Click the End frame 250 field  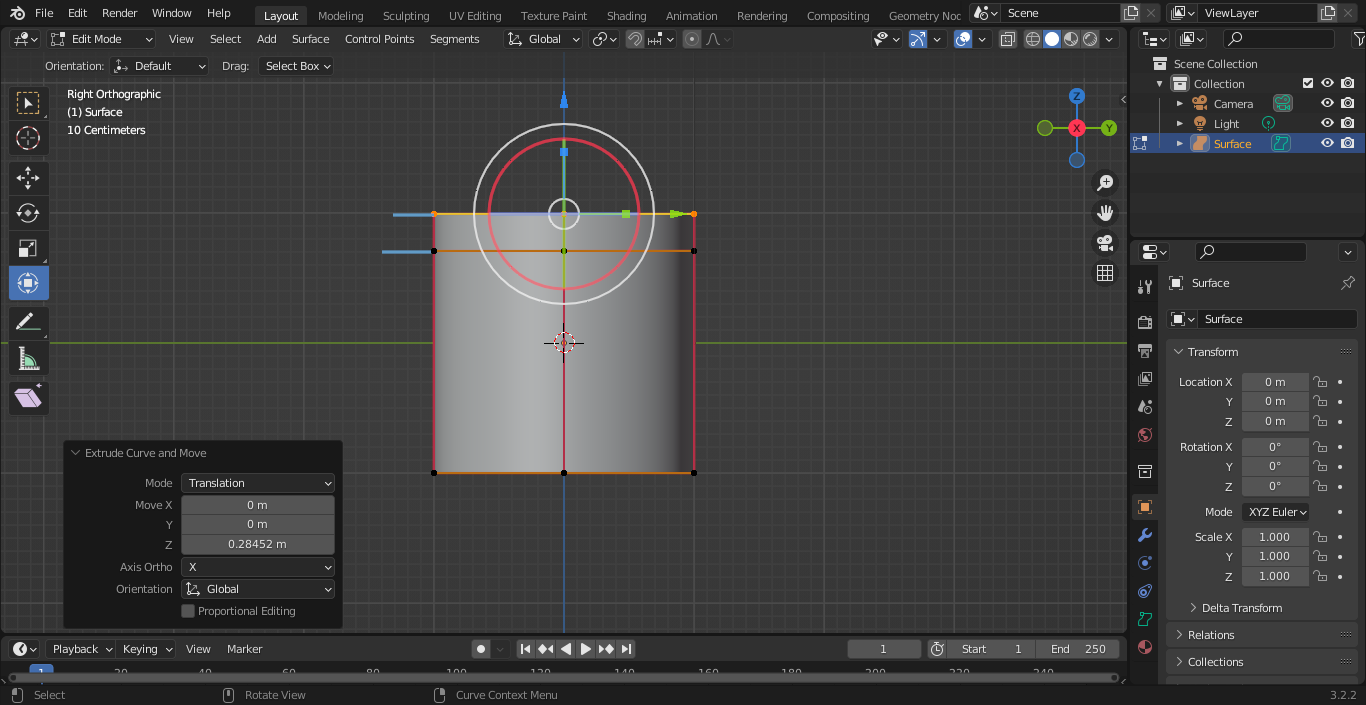1078,649
